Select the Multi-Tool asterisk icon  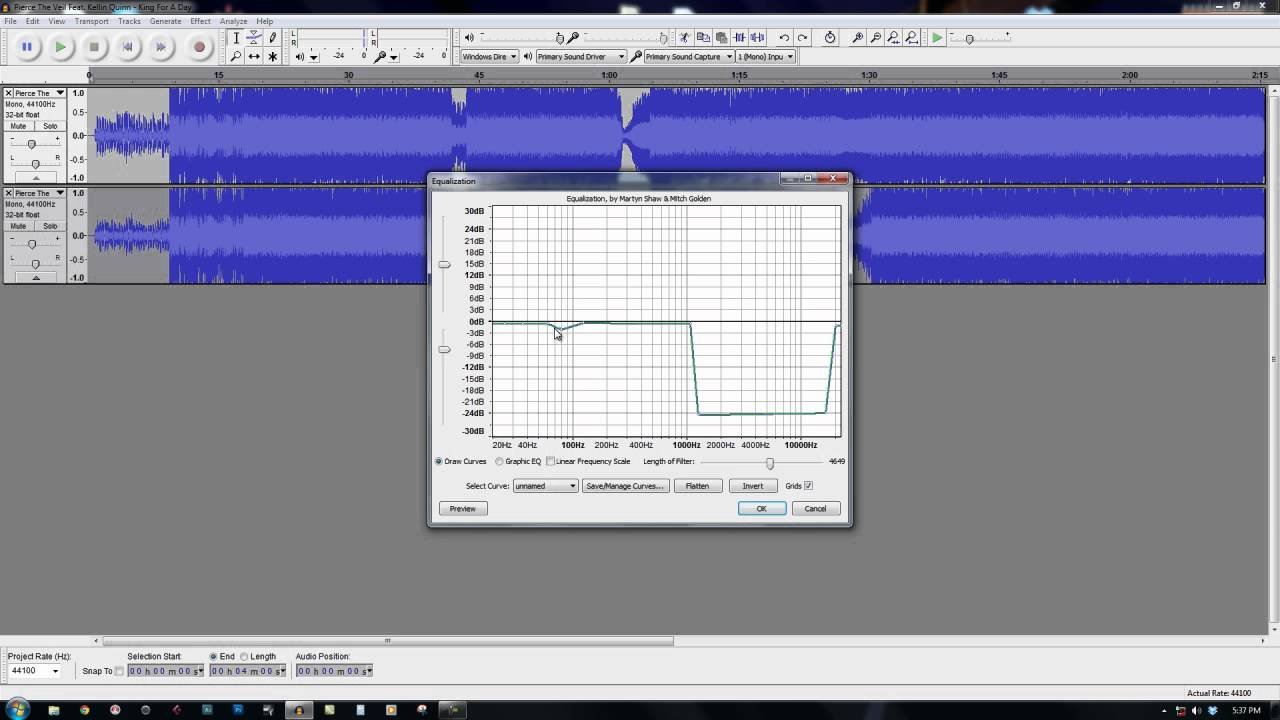272,57
